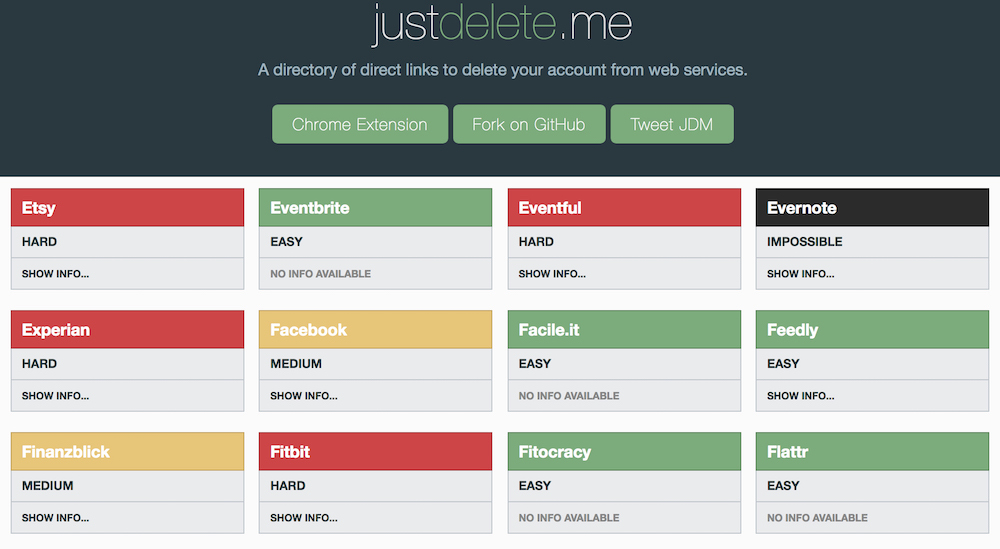Open the Facebook deletion link
Screen dimensions: 1000x549
pyautogui.click(x=309, y=330)
